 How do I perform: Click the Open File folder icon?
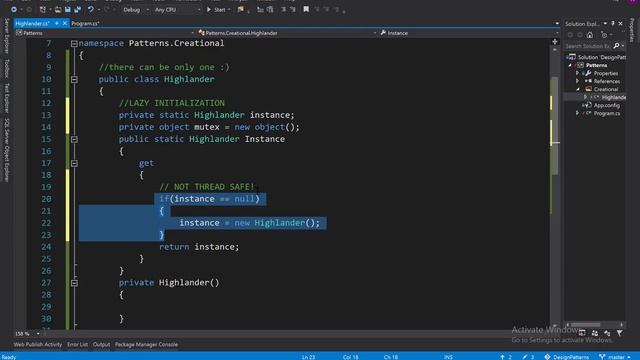[x=58, y=9]
